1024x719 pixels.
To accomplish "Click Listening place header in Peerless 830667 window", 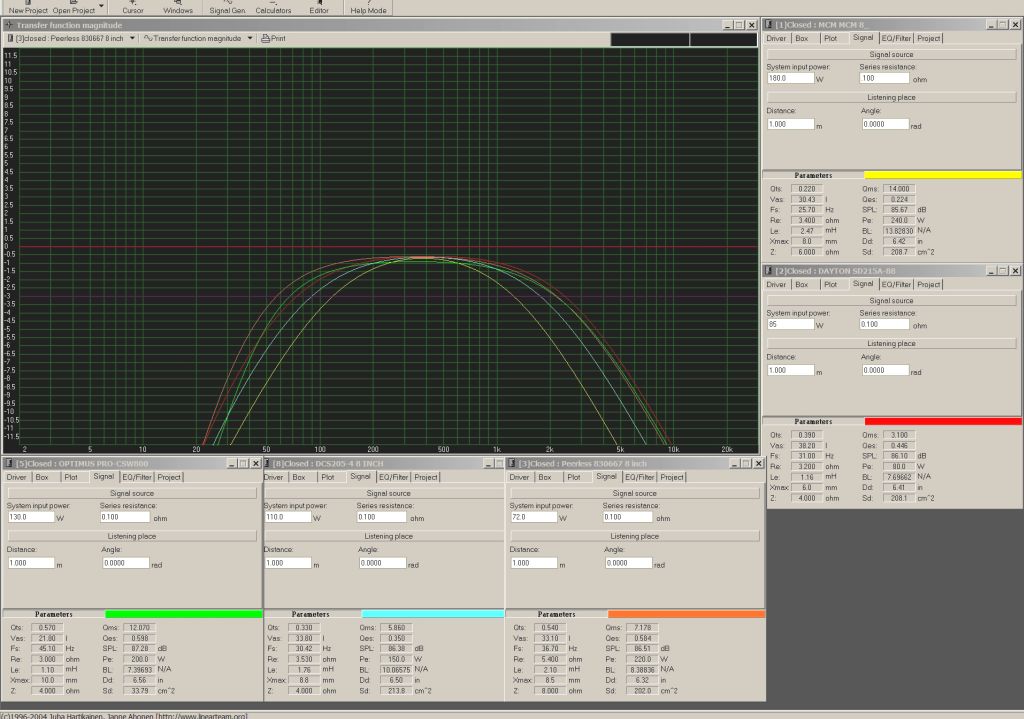I will coord(634,536).
